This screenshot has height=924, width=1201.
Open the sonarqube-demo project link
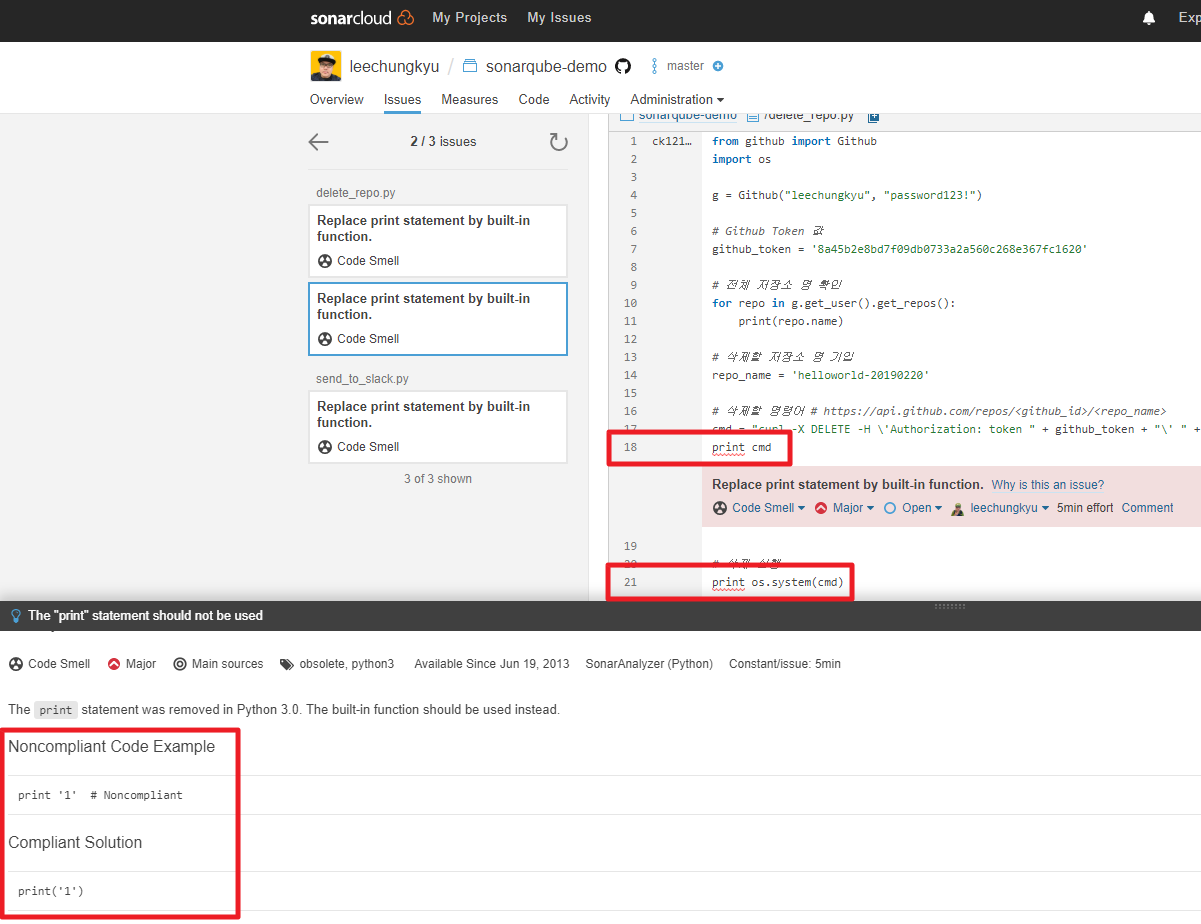click(x=546, y=66)
